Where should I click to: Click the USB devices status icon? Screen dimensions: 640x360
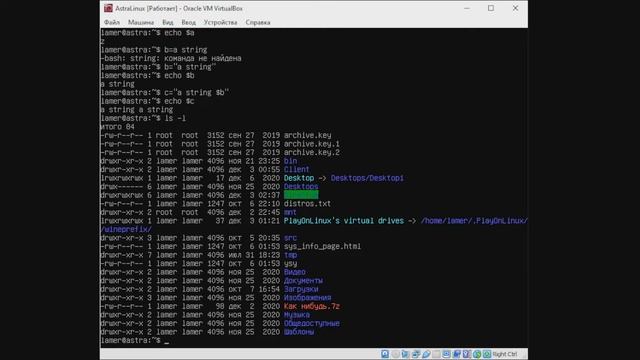pos(426,354)
